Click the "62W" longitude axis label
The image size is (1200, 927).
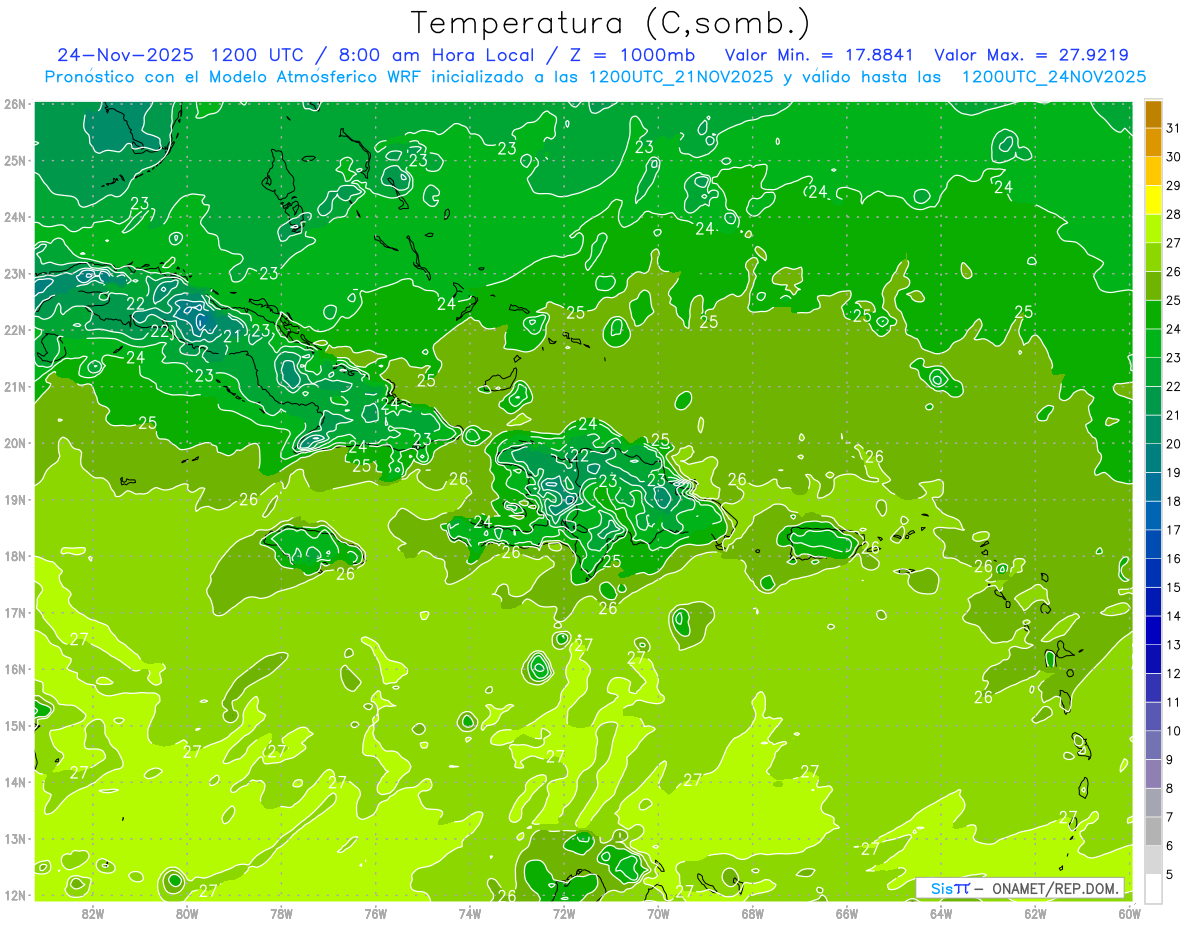point(1035,912)
